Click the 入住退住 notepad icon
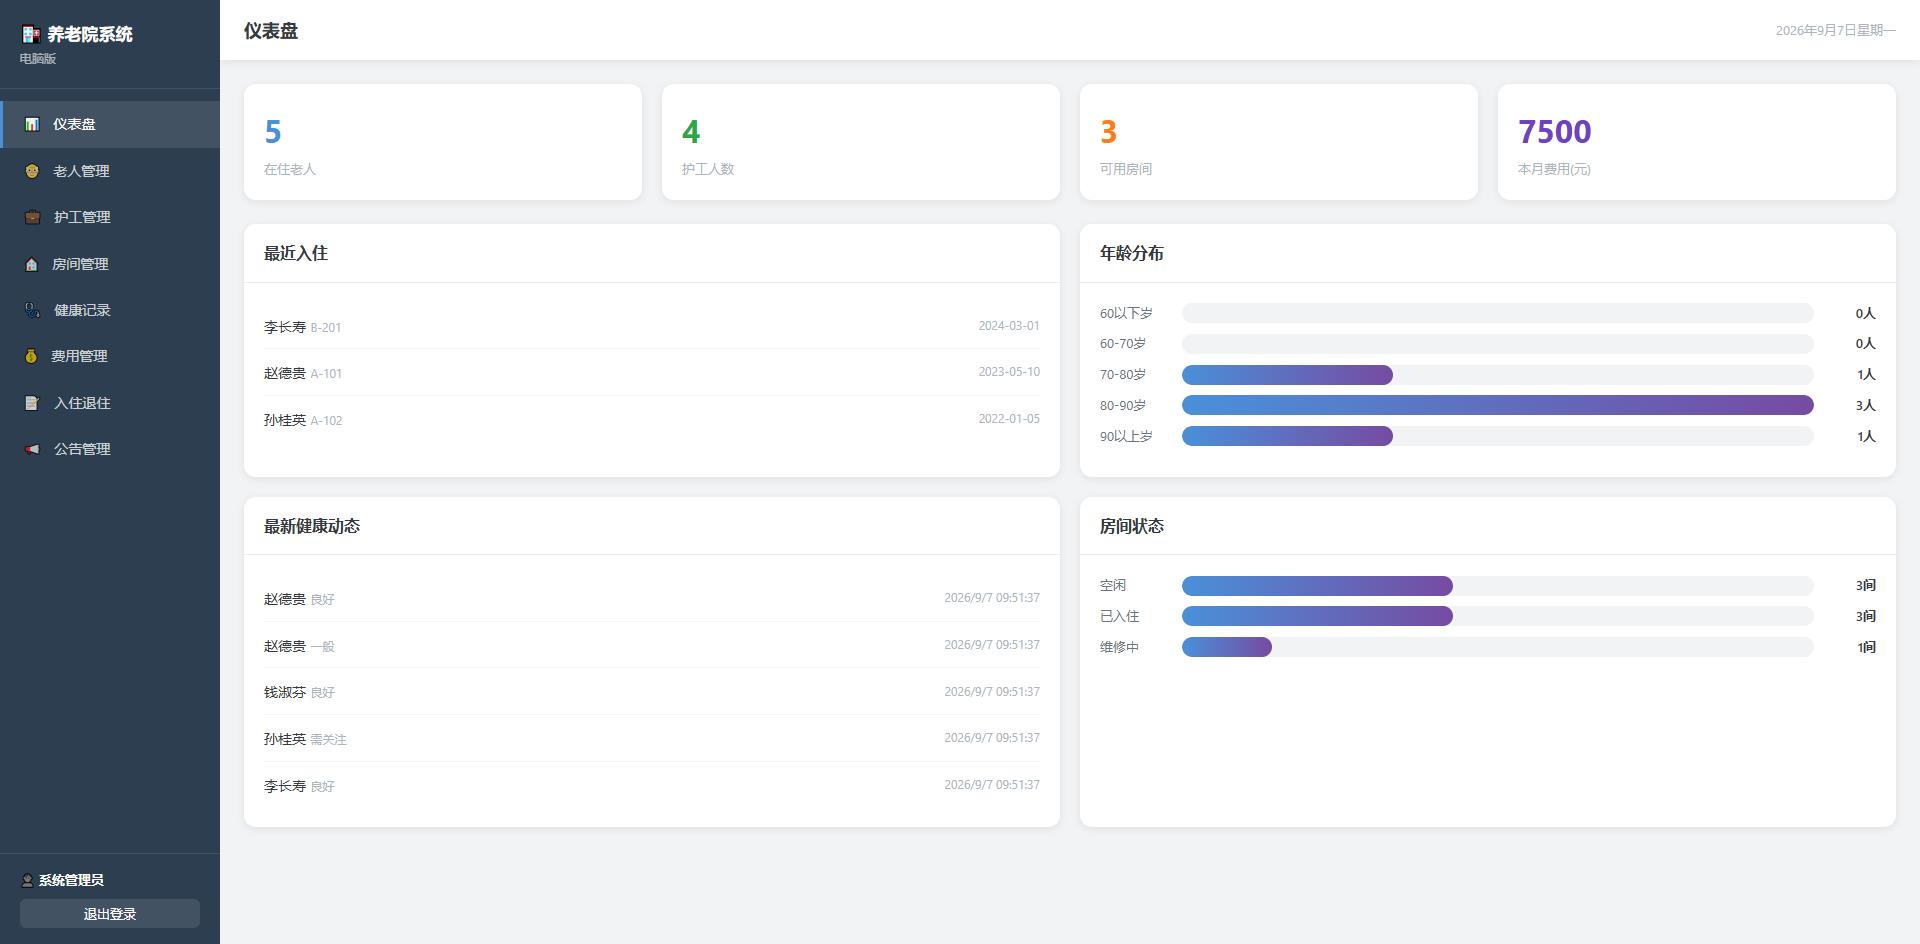Screen dimensions: 1920x944 tap(32, 403)
